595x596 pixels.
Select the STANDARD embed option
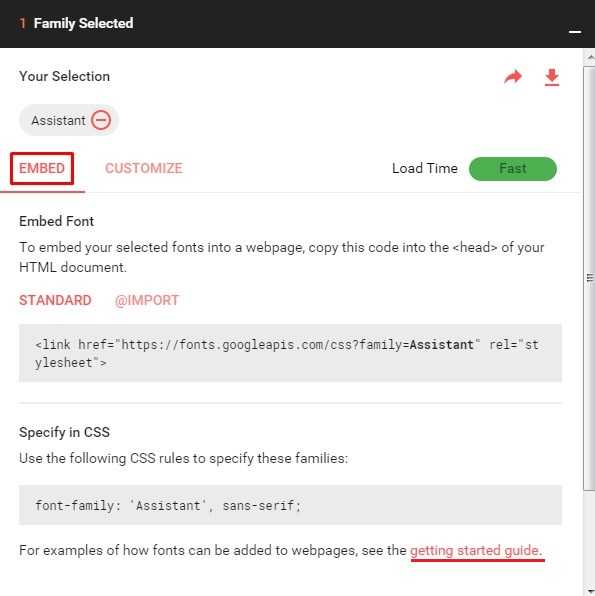(55, 300)
